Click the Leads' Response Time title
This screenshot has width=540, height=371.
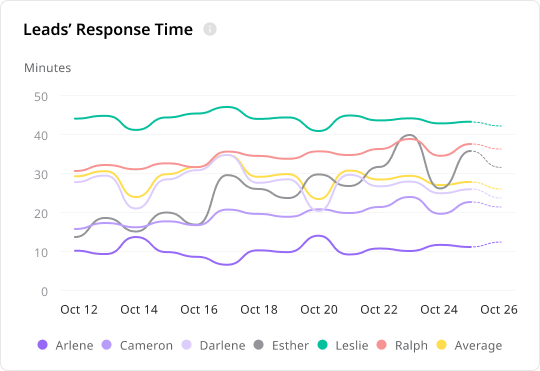point(108,30)
